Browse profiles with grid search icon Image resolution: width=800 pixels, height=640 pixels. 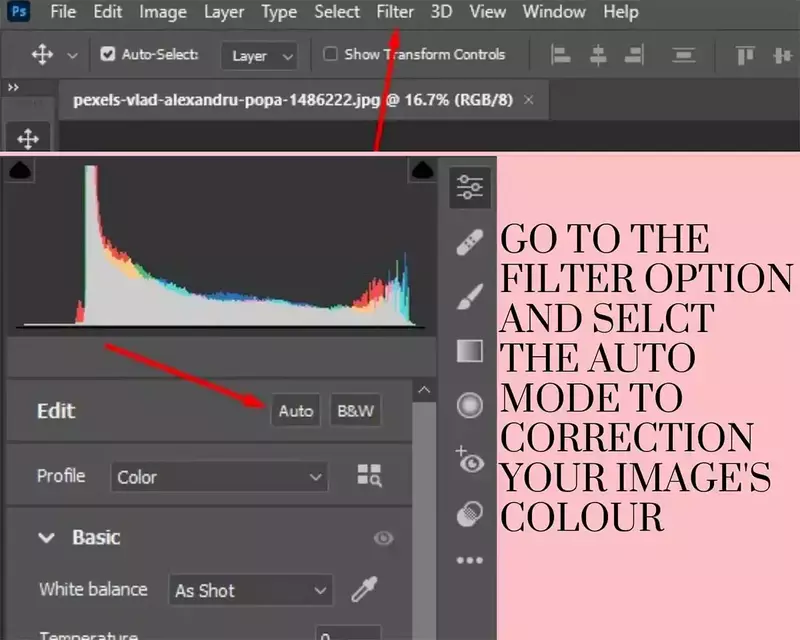point(369,475)
